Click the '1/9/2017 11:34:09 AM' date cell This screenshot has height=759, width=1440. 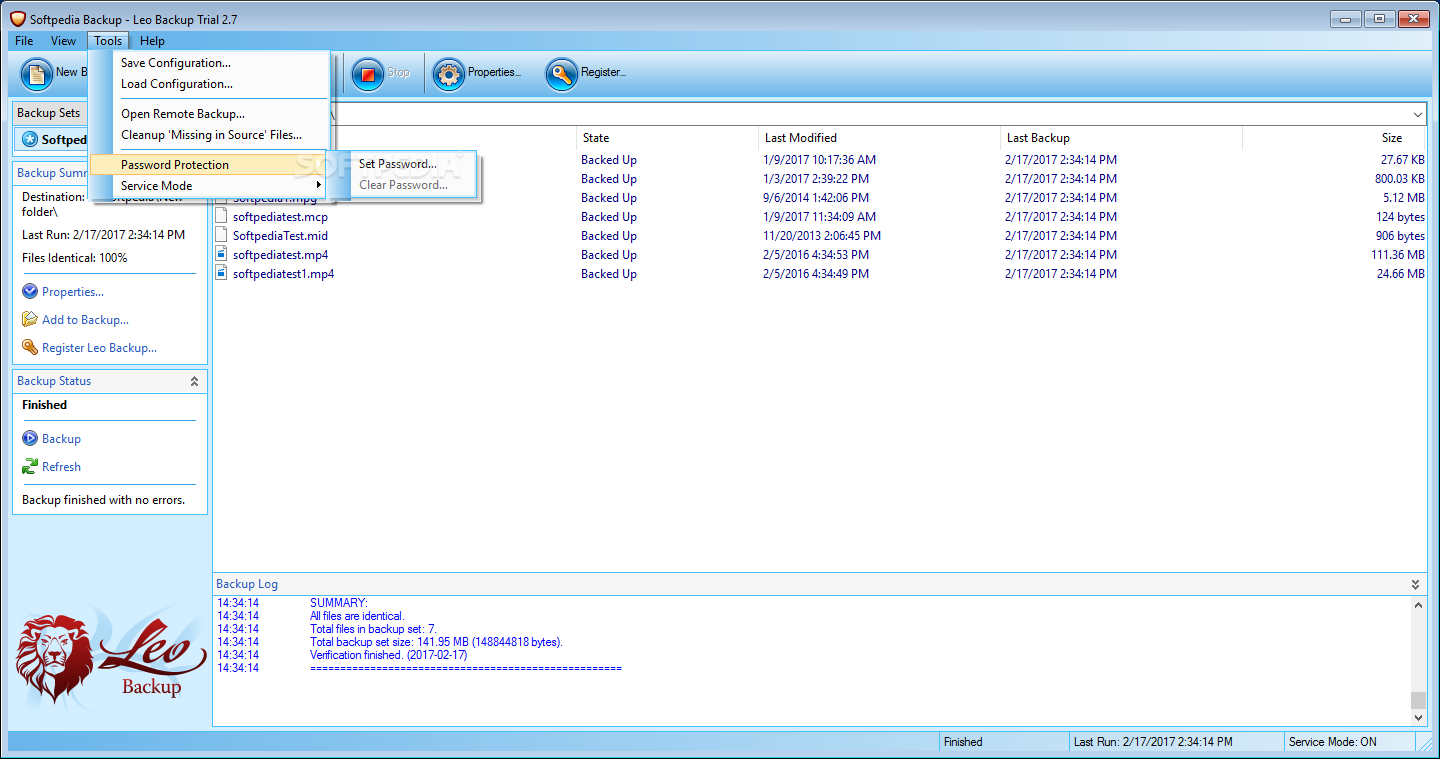click(x=819, y=217)
